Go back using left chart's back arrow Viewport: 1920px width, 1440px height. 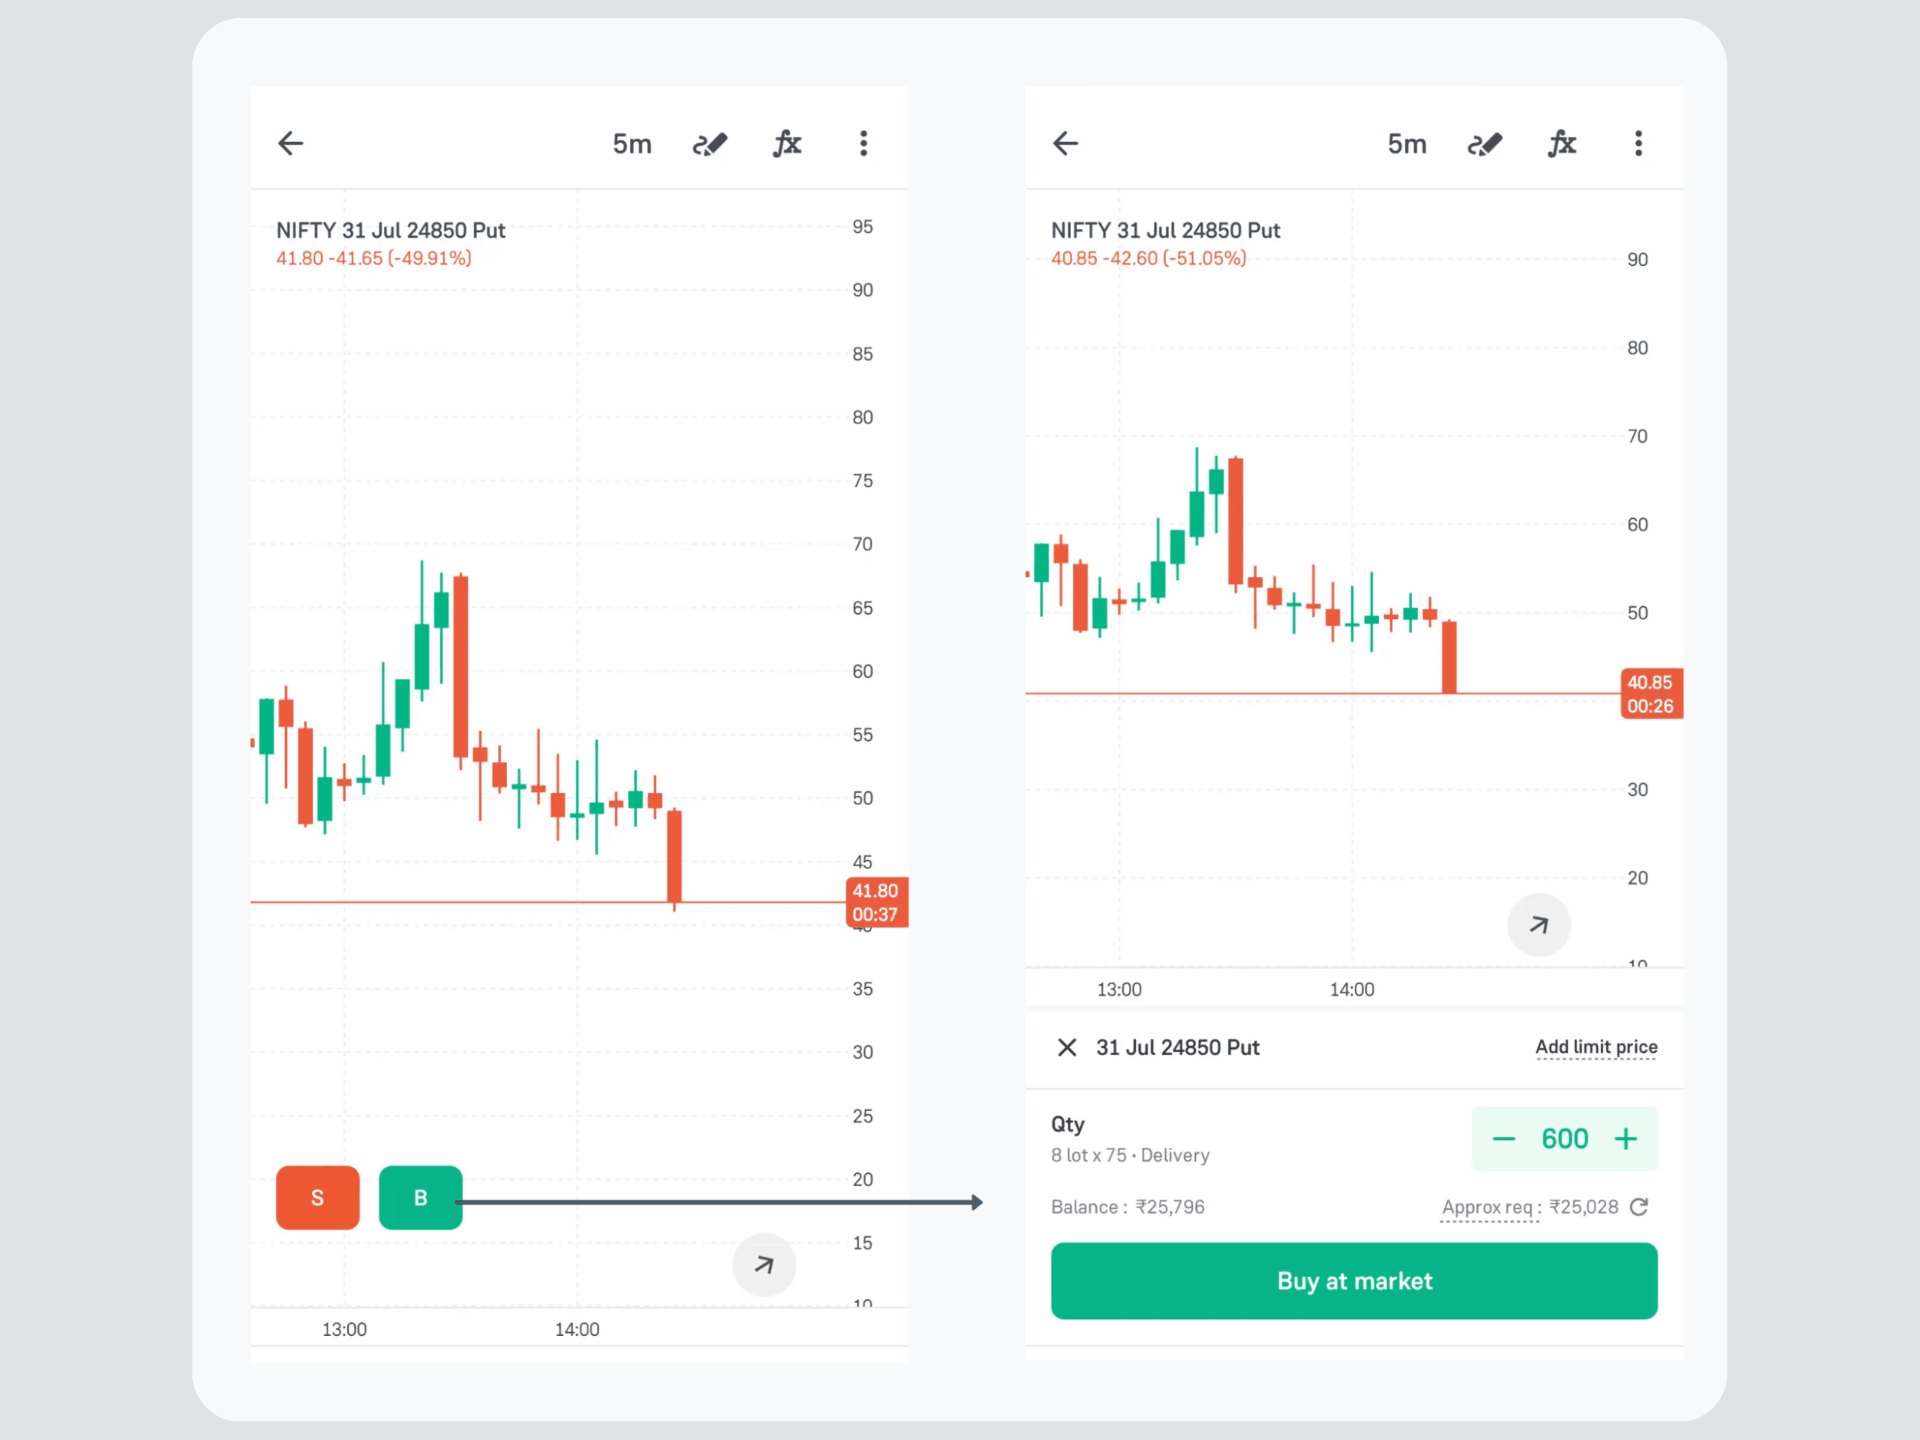(290, 143)
